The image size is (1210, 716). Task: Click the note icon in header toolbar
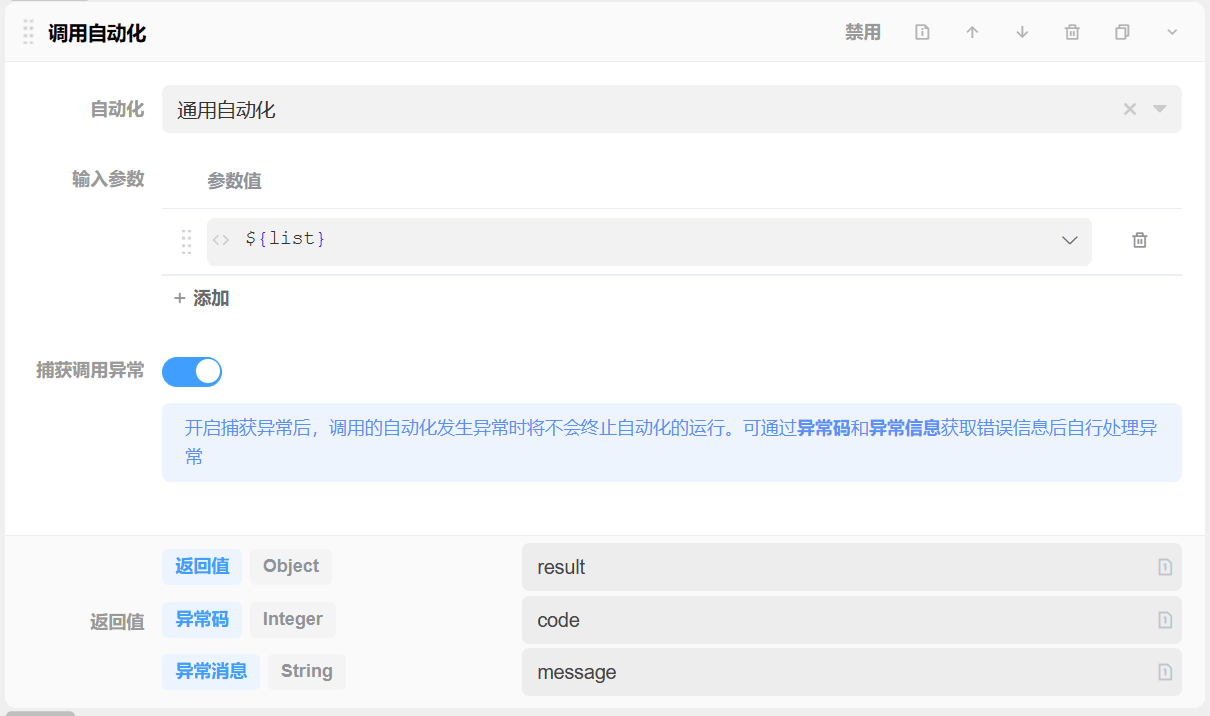click(922, 32)
